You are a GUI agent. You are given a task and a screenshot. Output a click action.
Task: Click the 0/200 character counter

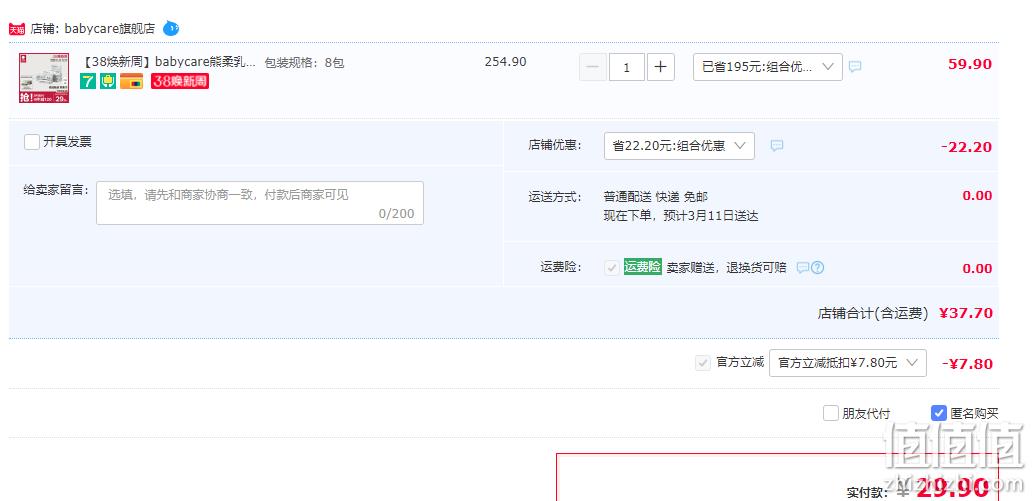point(397,214)
